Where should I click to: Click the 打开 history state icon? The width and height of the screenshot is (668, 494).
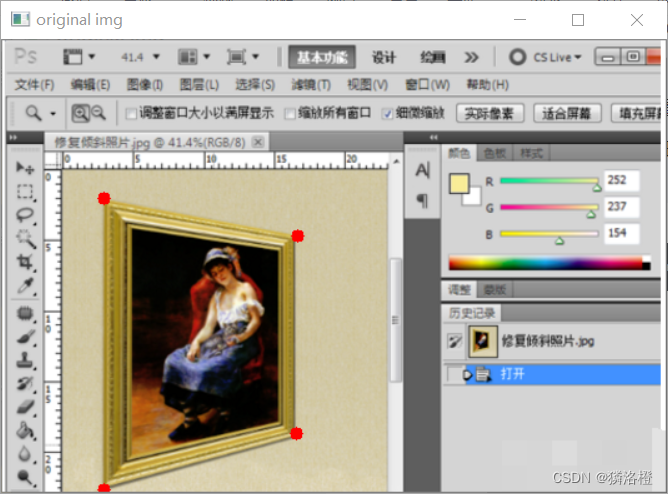pos(483,375)
